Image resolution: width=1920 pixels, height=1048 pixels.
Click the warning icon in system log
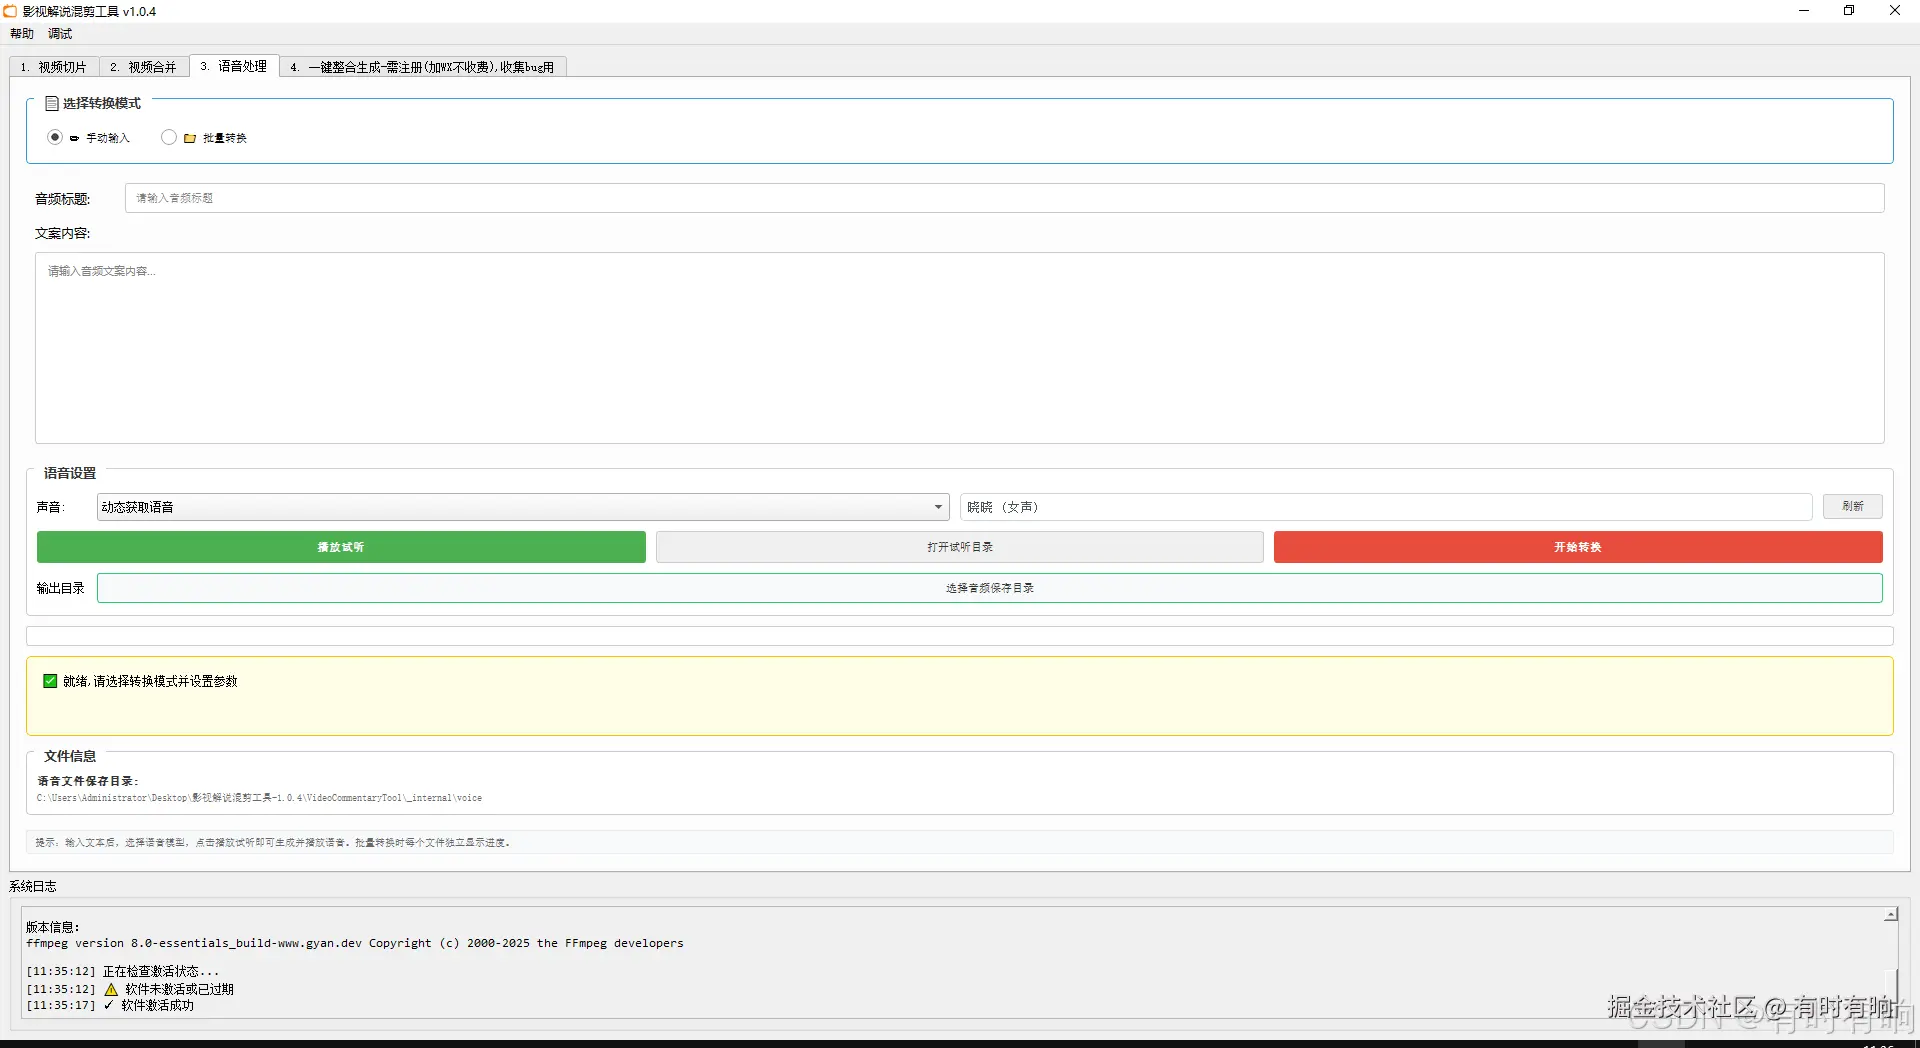[x=111, y=989]
